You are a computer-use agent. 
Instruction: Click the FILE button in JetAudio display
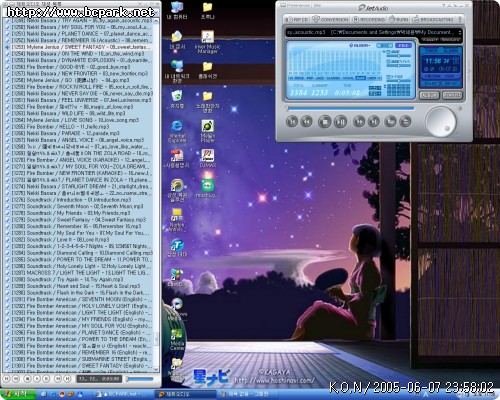[403, 45]
